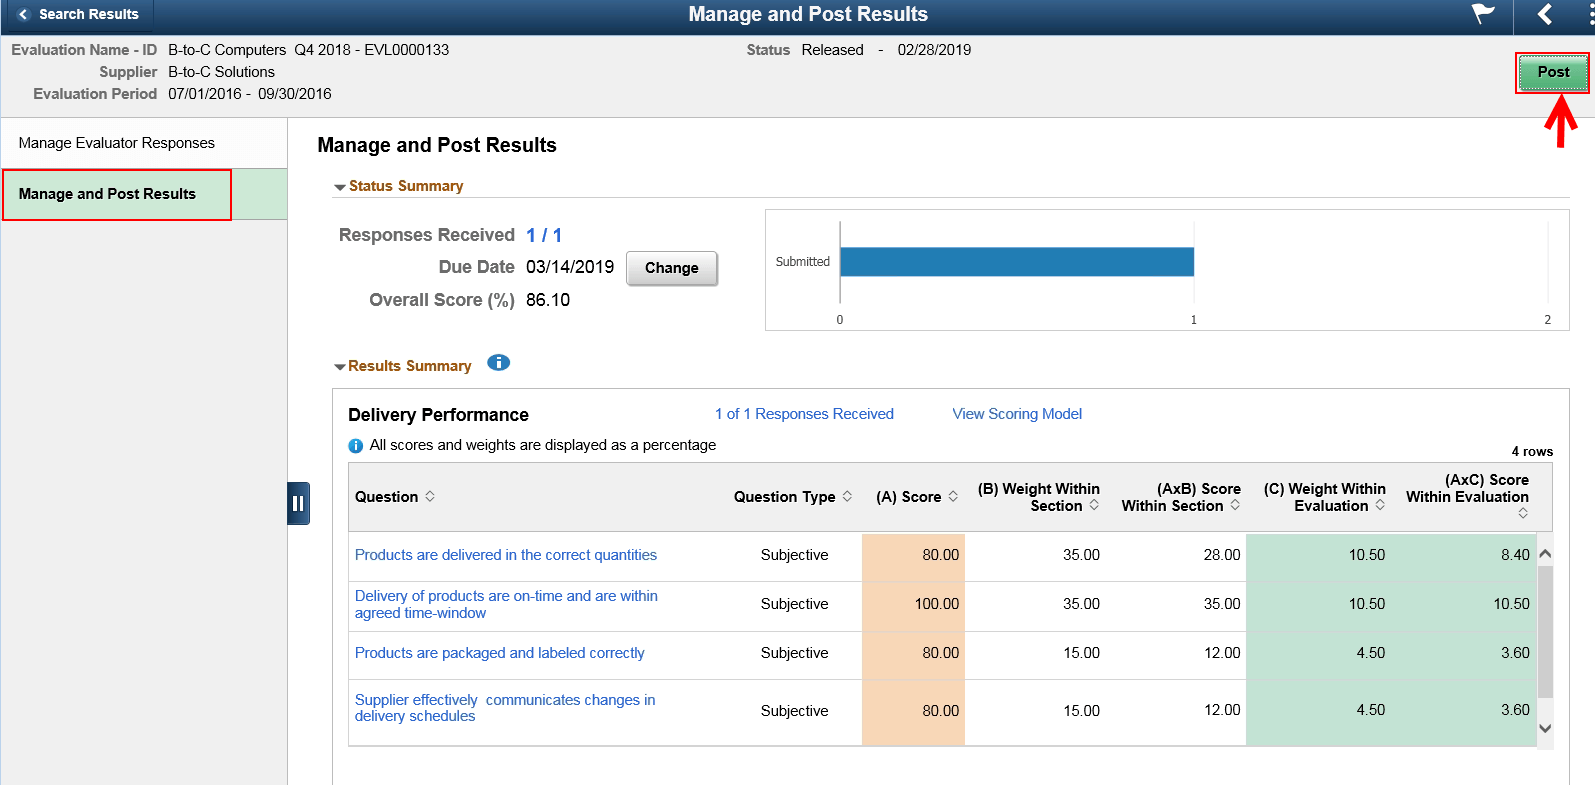Click the supplier name B-to-C Solutions
The width and height of the screenshot is (1595, 785).
point(221,72)
